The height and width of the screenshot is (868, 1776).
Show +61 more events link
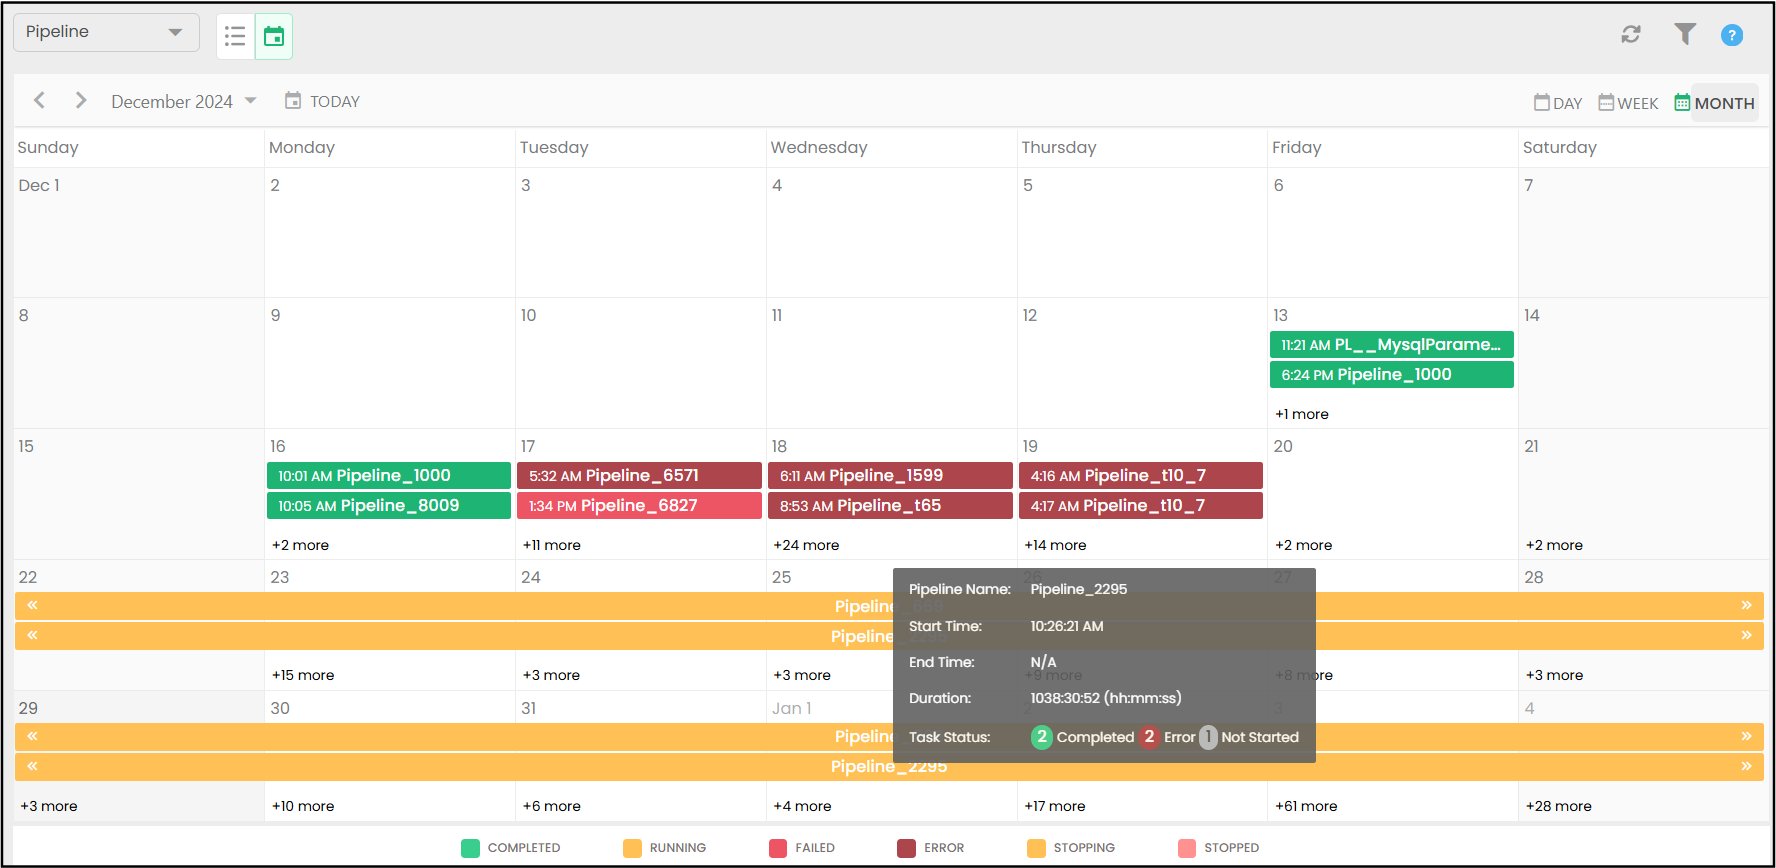tap(1306, 806)
